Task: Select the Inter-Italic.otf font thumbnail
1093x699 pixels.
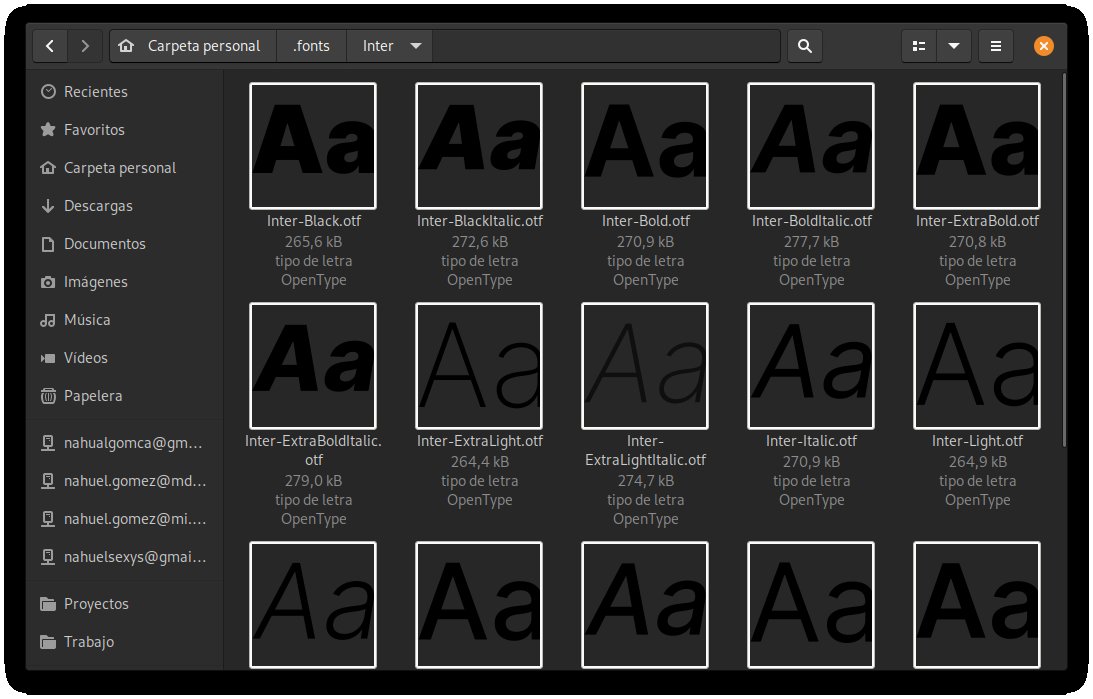Action: pos(811,366)
